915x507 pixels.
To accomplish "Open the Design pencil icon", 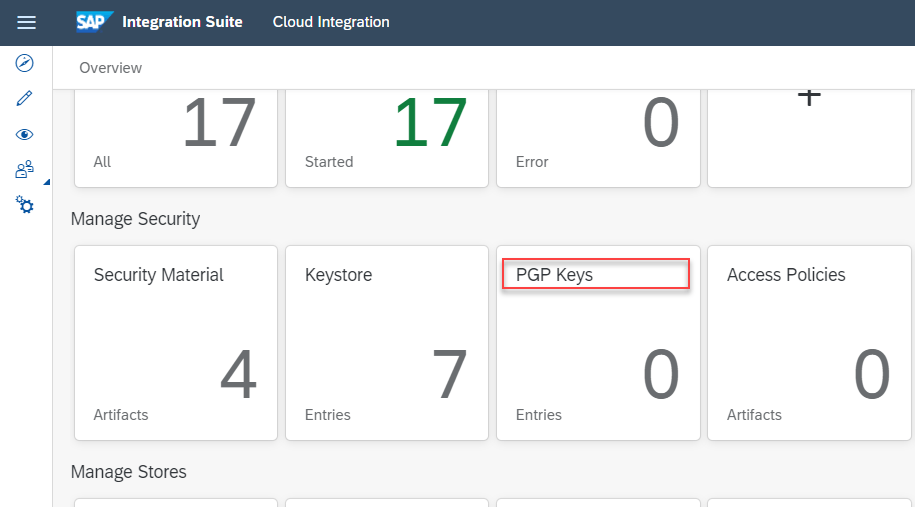I will click(25, 99).
